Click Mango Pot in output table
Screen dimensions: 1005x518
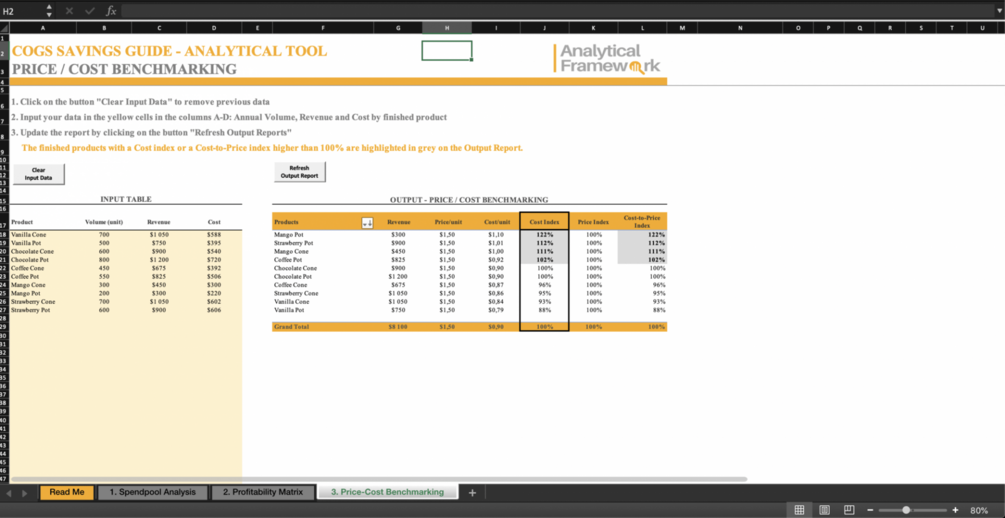coord(288,235)
